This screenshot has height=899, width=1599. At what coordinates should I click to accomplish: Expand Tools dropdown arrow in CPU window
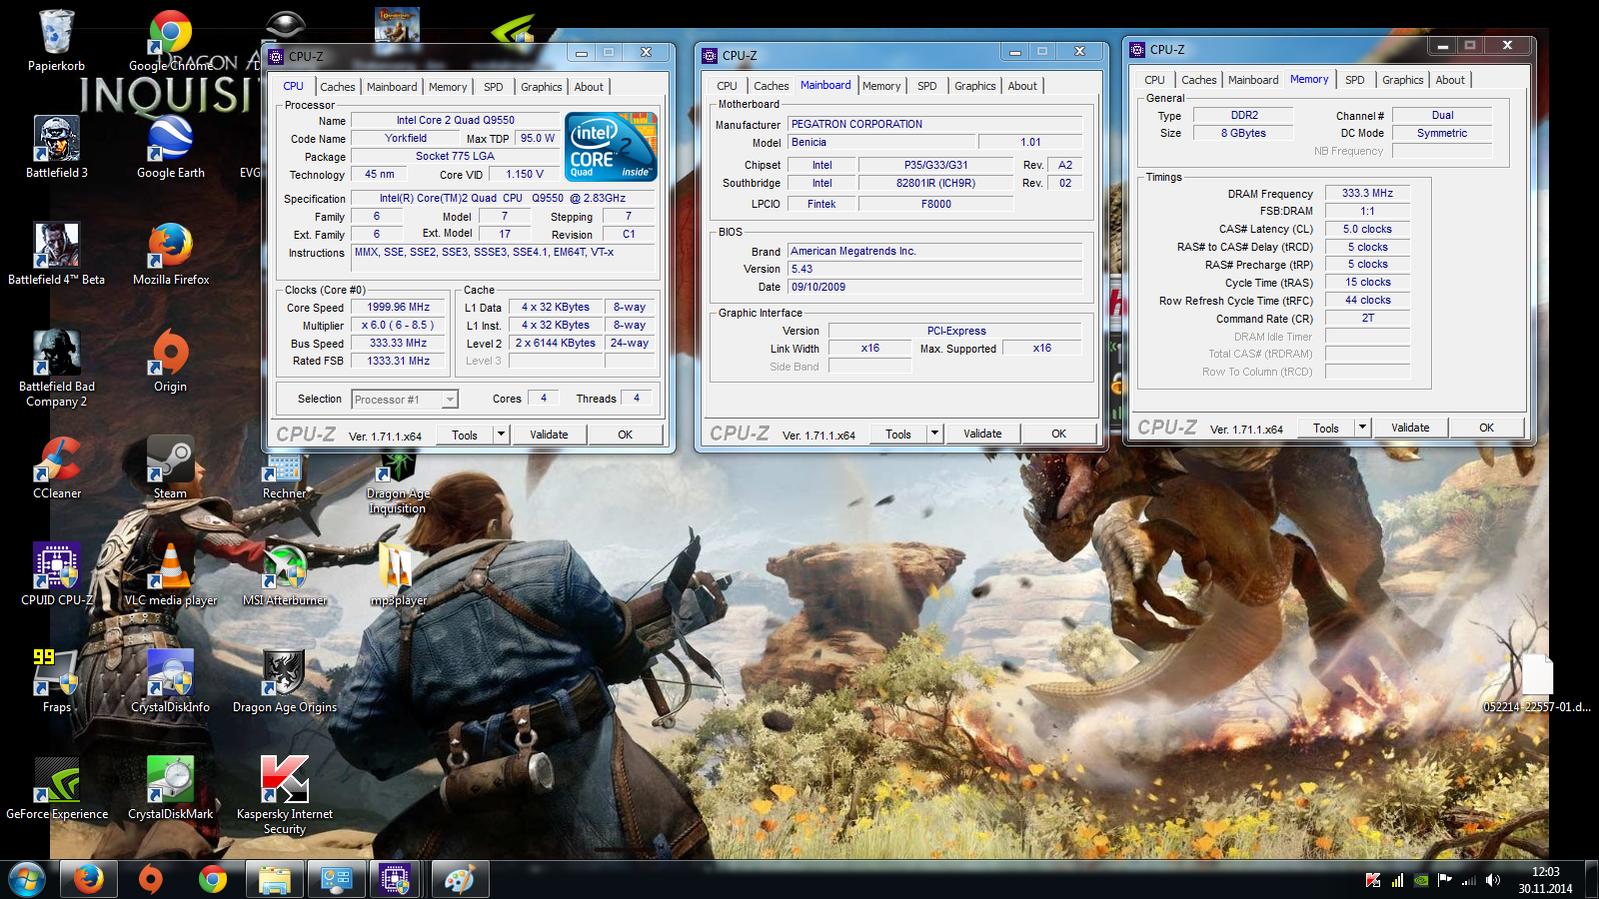501,434
